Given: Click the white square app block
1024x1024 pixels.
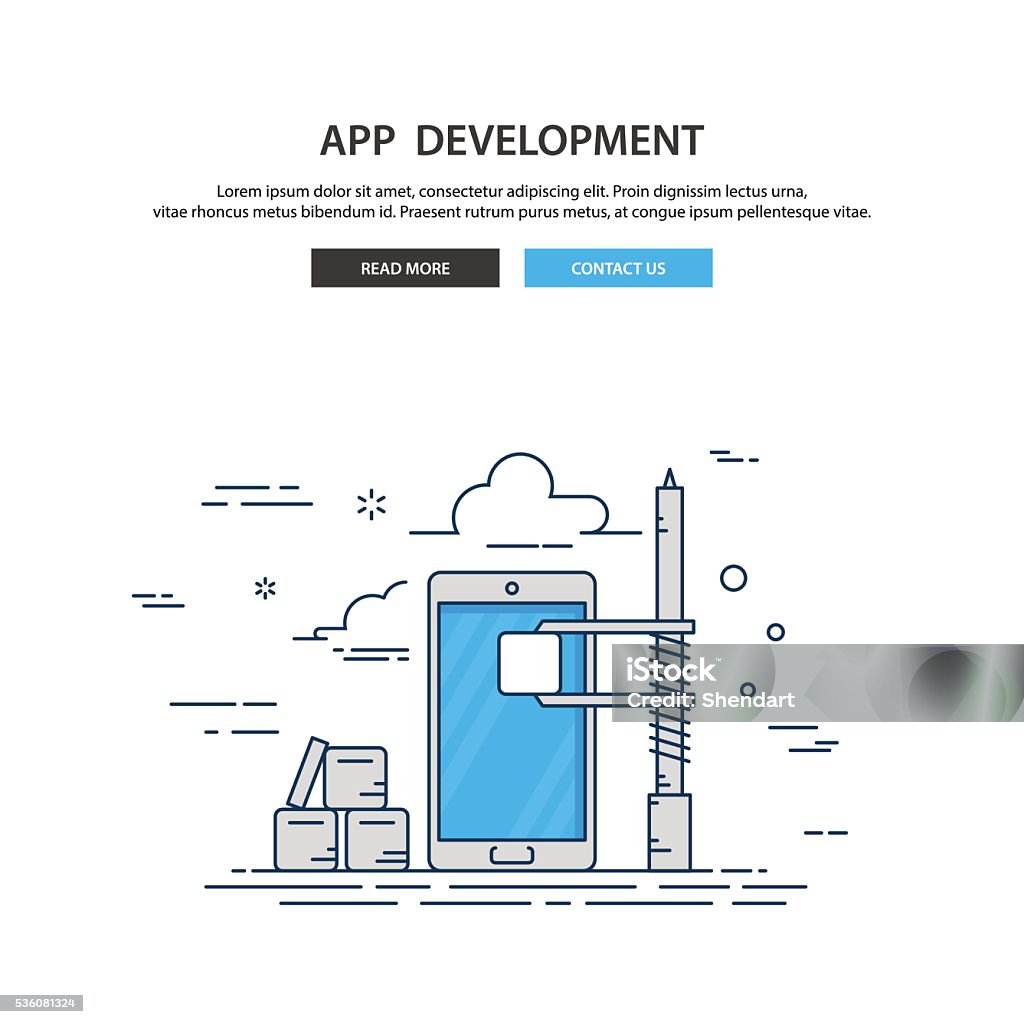Looking at the screenshot, I should (x=530, y=663).
